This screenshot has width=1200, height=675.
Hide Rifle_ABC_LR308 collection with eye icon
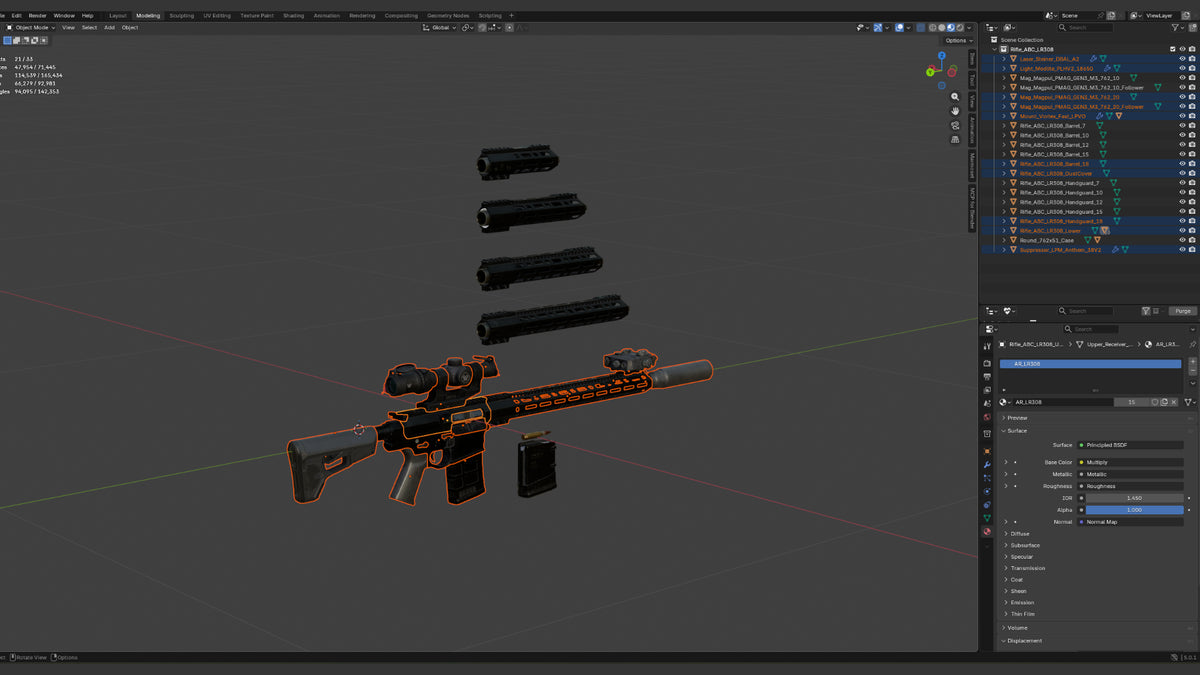(1182, 49)
